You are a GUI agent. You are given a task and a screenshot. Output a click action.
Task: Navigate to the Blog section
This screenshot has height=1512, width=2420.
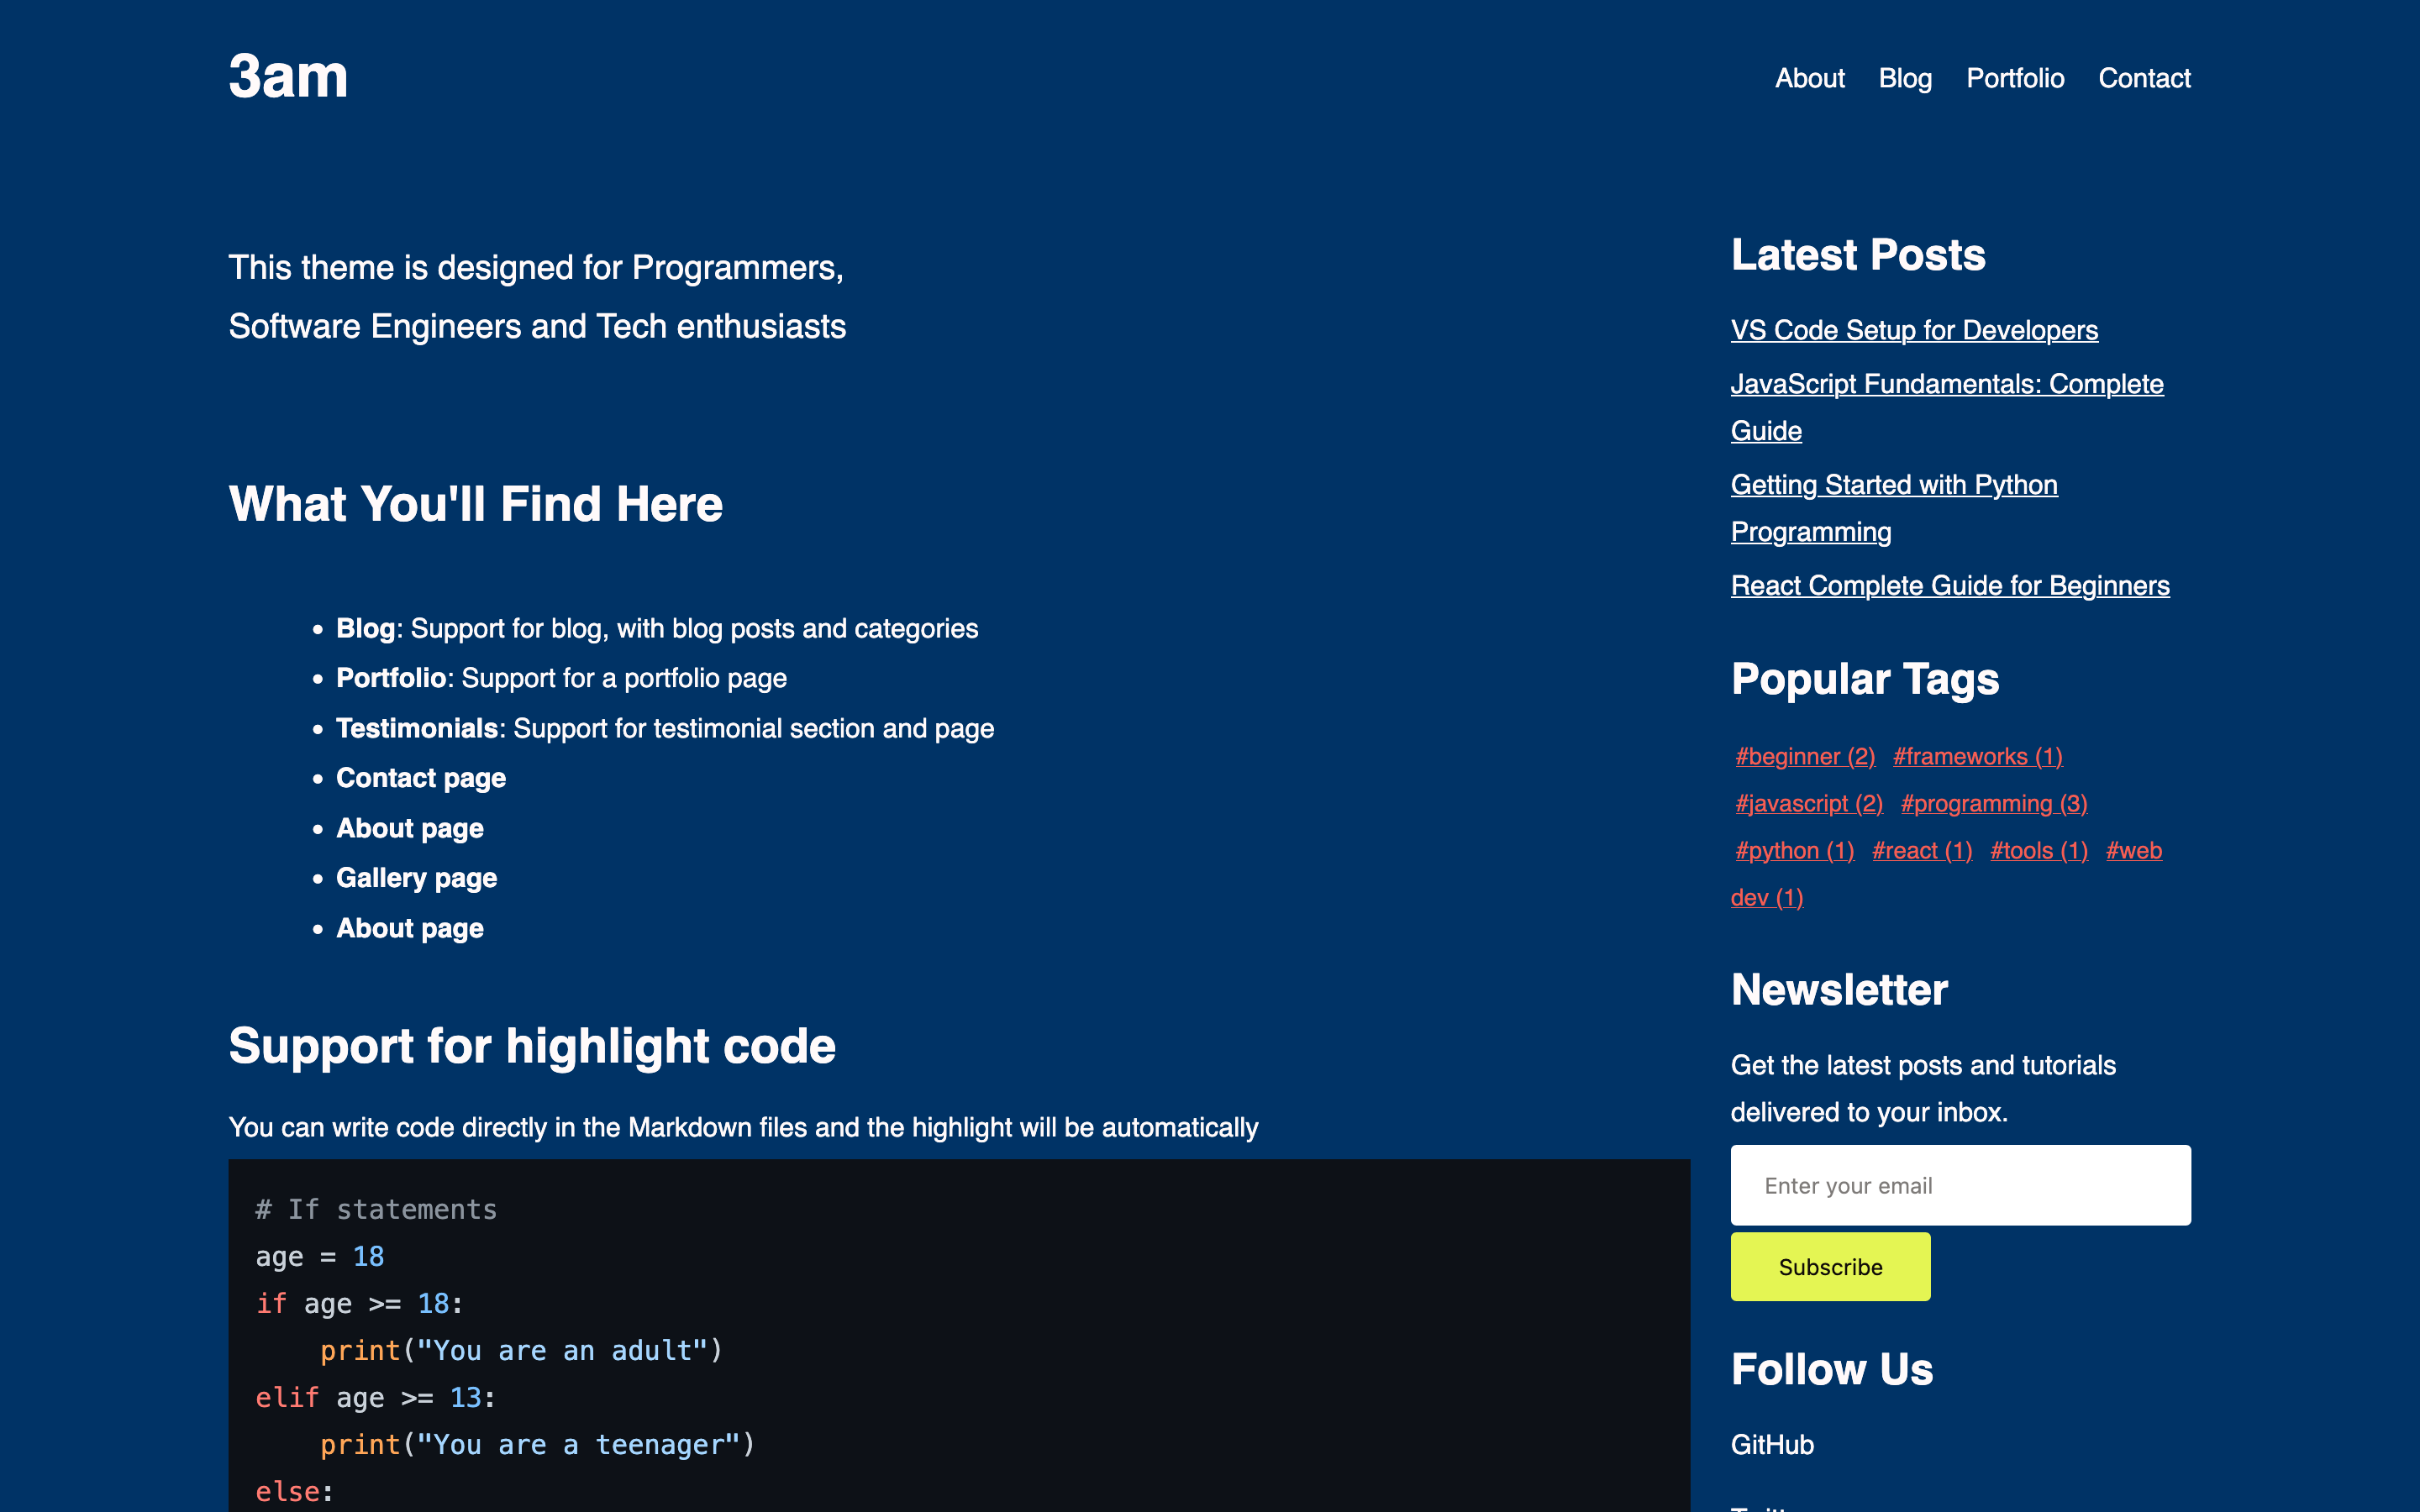tap(1905, 78)
